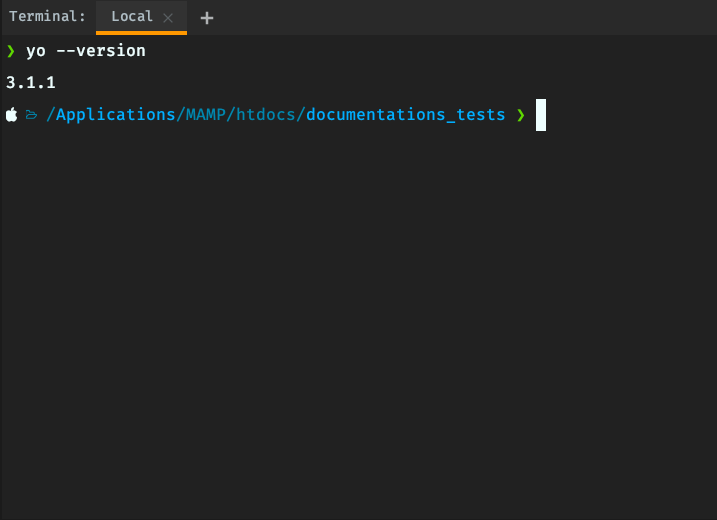Click the orange underline of Local tab

coord(141,32)
